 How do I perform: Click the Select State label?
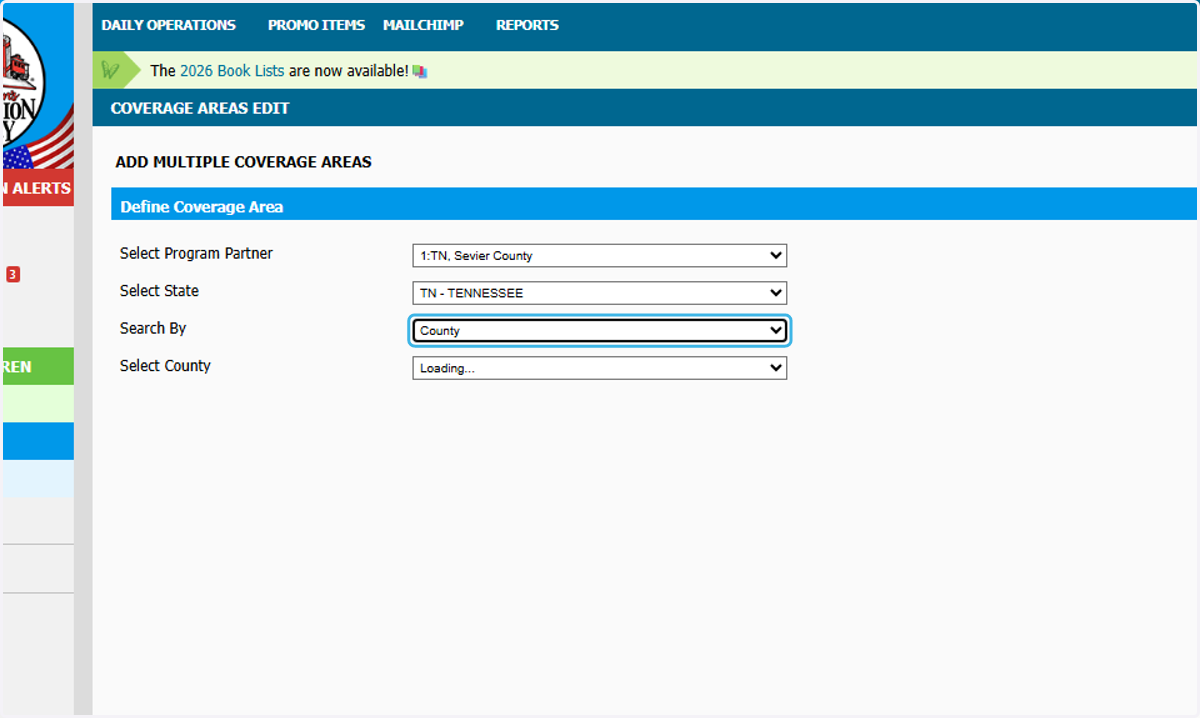(x=159, y=291)
